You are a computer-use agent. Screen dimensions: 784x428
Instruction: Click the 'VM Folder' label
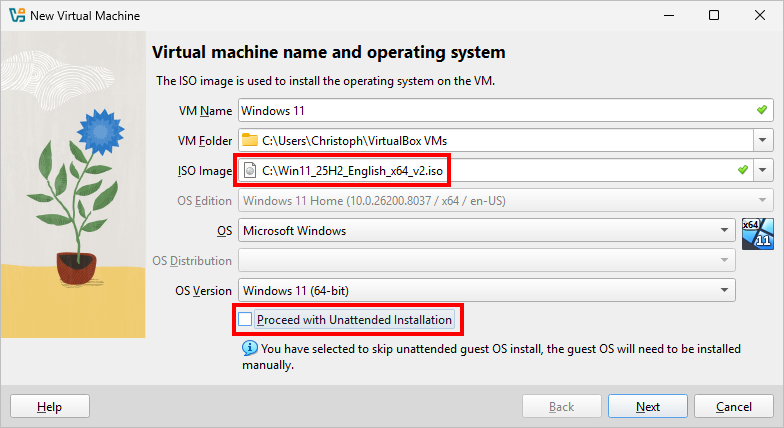[x=204, y=140]
